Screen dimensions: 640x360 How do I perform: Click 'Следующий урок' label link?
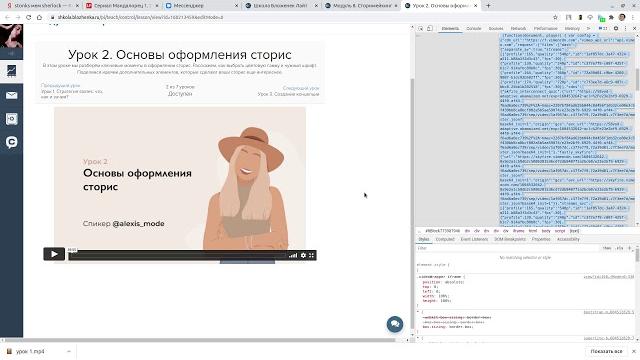(301, 88)
